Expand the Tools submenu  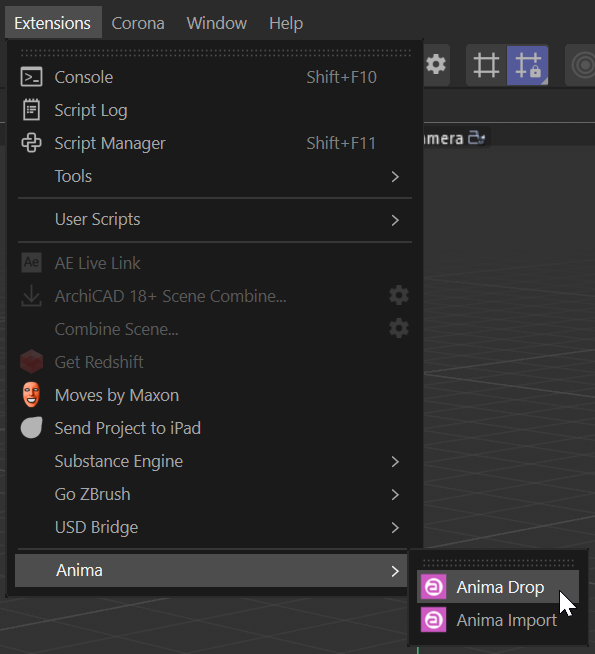[x=215, y=176]
